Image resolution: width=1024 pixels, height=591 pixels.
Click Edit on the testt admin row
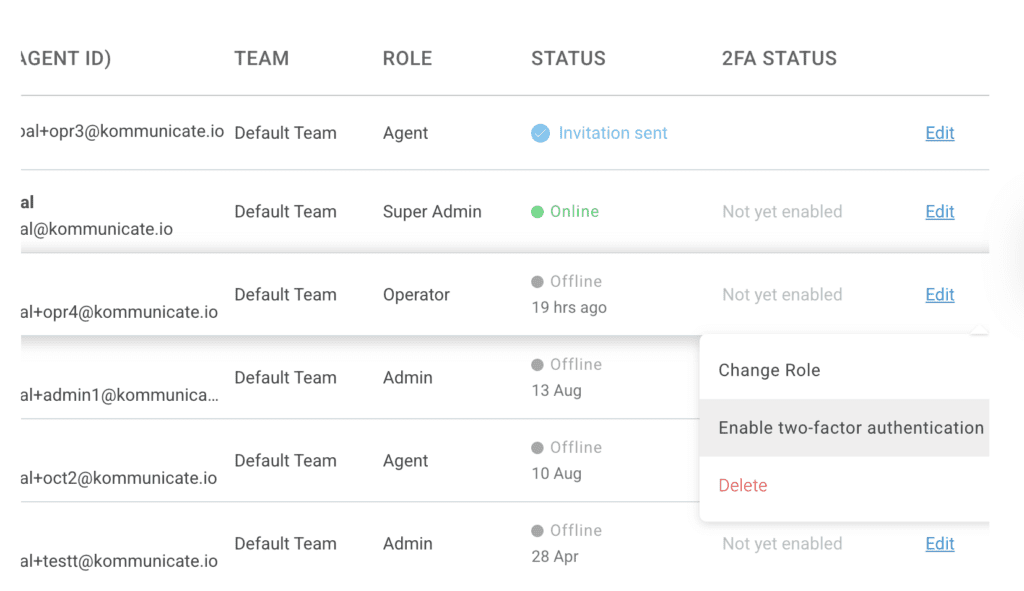(939, 543)
